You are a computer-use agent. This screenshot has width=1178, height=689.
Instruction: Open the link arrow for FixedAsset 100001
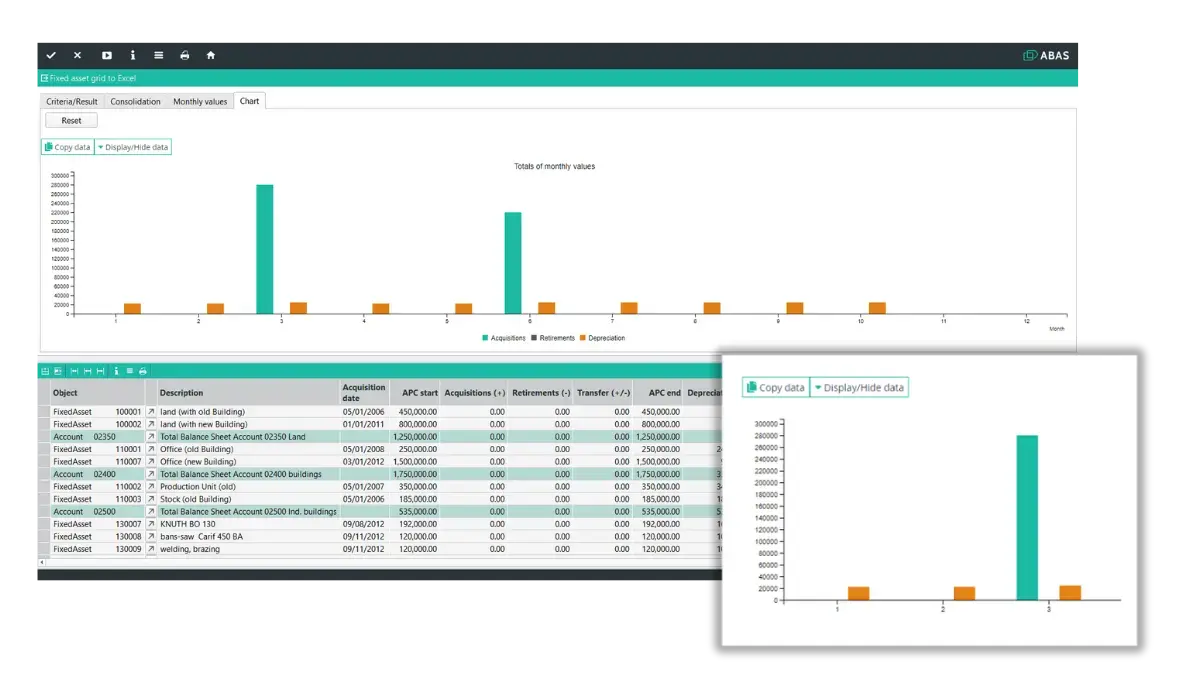(151, 412)
